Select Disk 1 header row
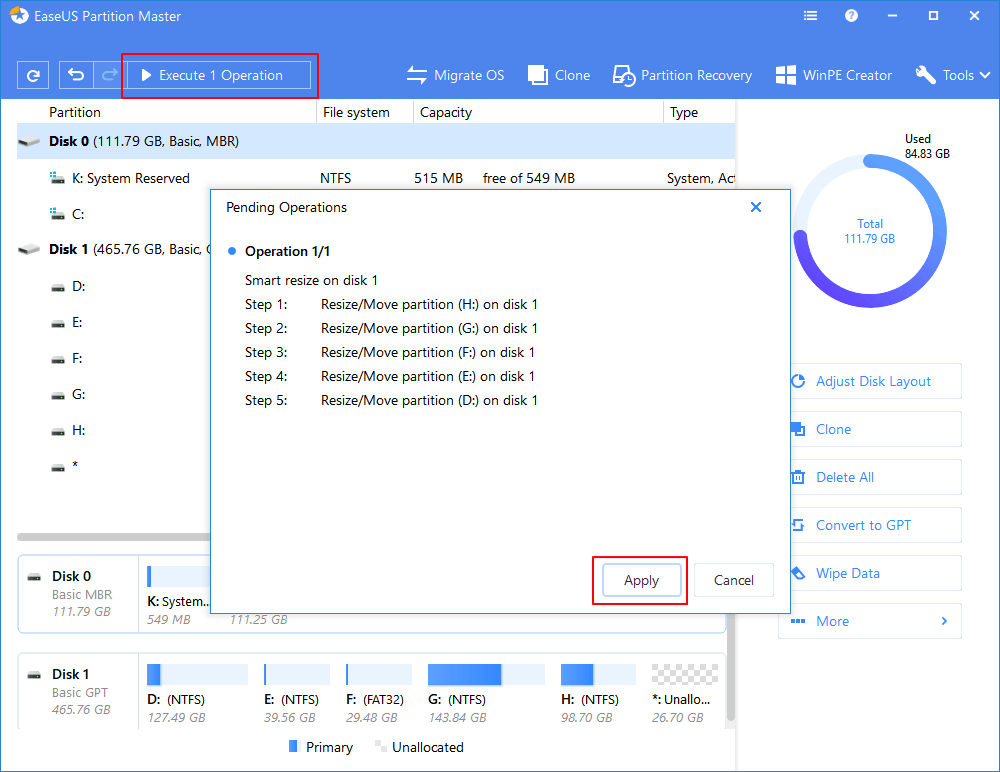The height and width of the screenshot is (772, 1000). (x=114, y=249)
